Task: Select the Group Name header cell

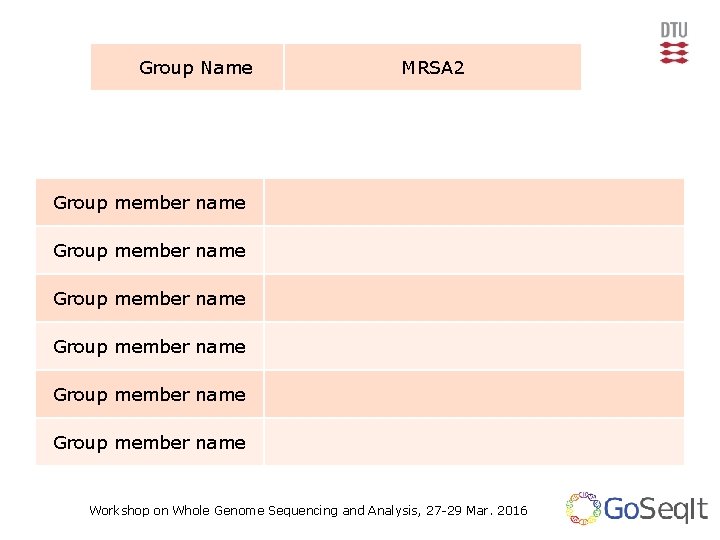Action: (x=187, y=67)
